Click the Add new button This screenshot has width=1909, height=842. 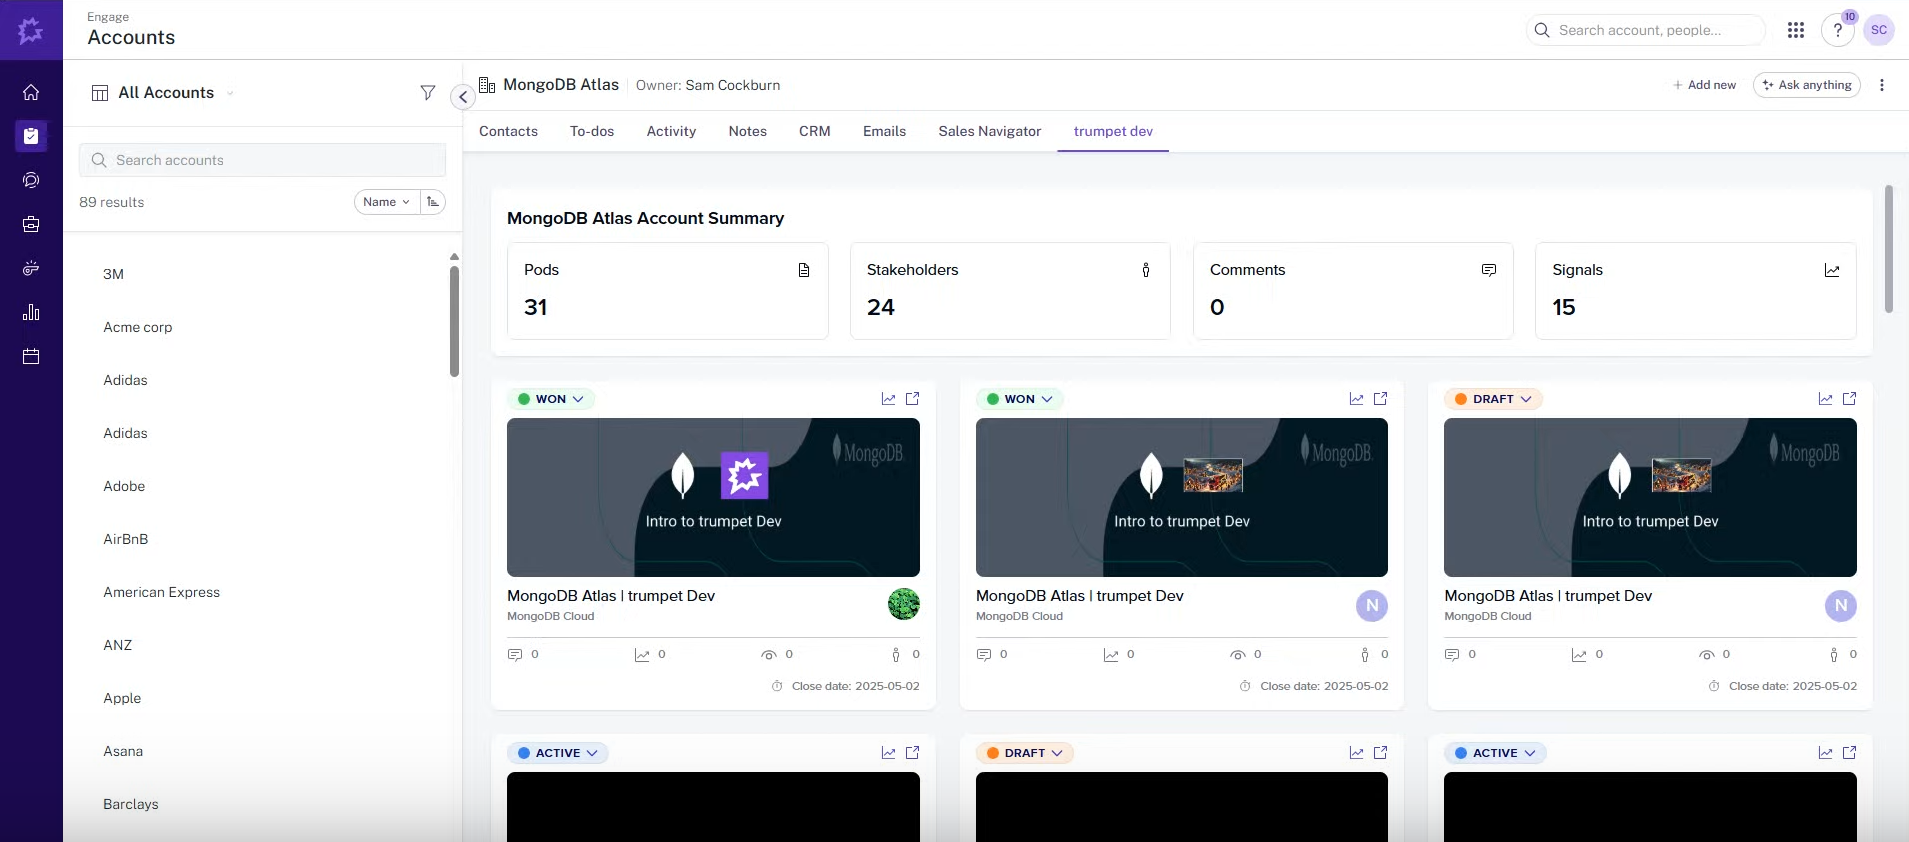pyautogui.click(x=1704, y=85)
